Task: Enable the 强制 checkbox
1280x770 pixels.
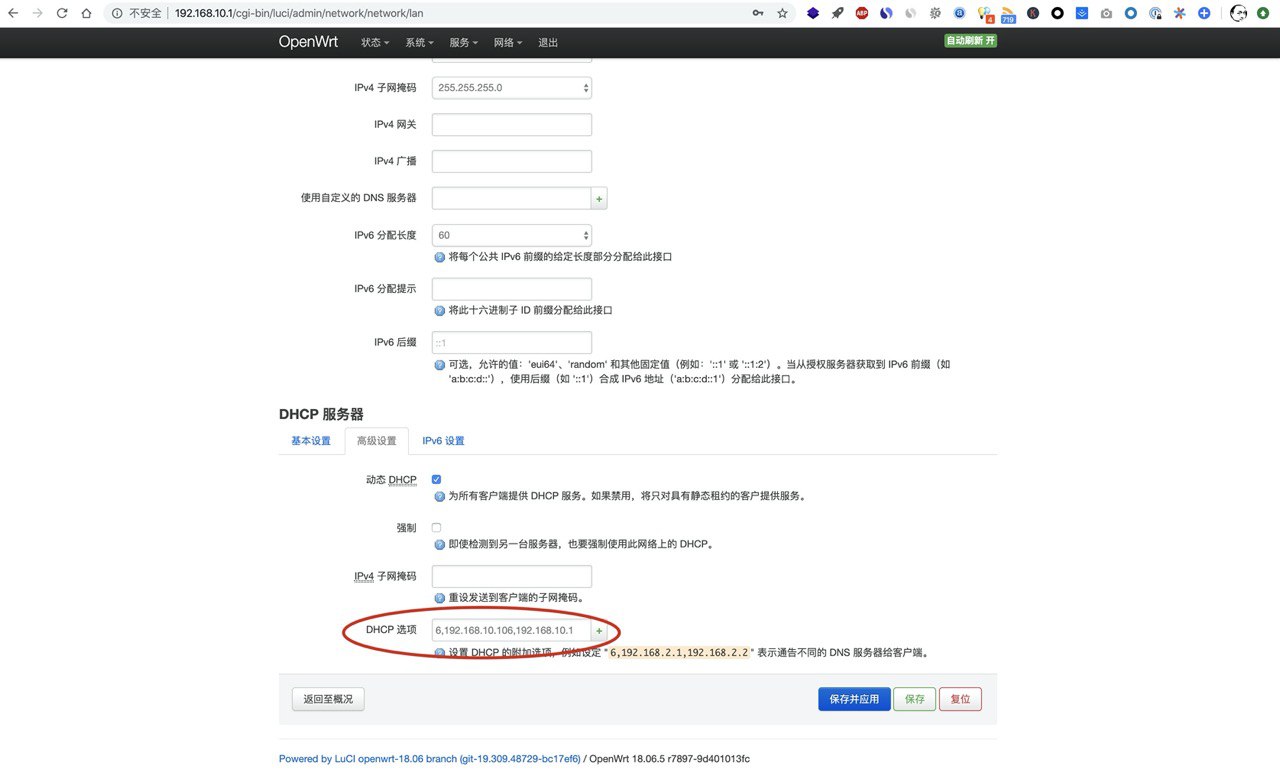Action: point(436,527)
